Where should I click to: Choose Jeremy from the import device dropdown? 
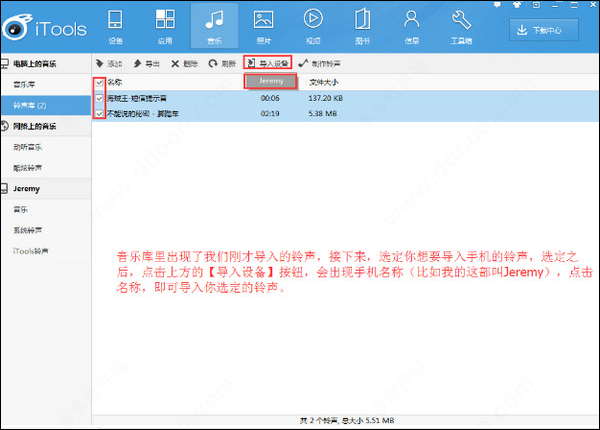click(x=271, y=81)
